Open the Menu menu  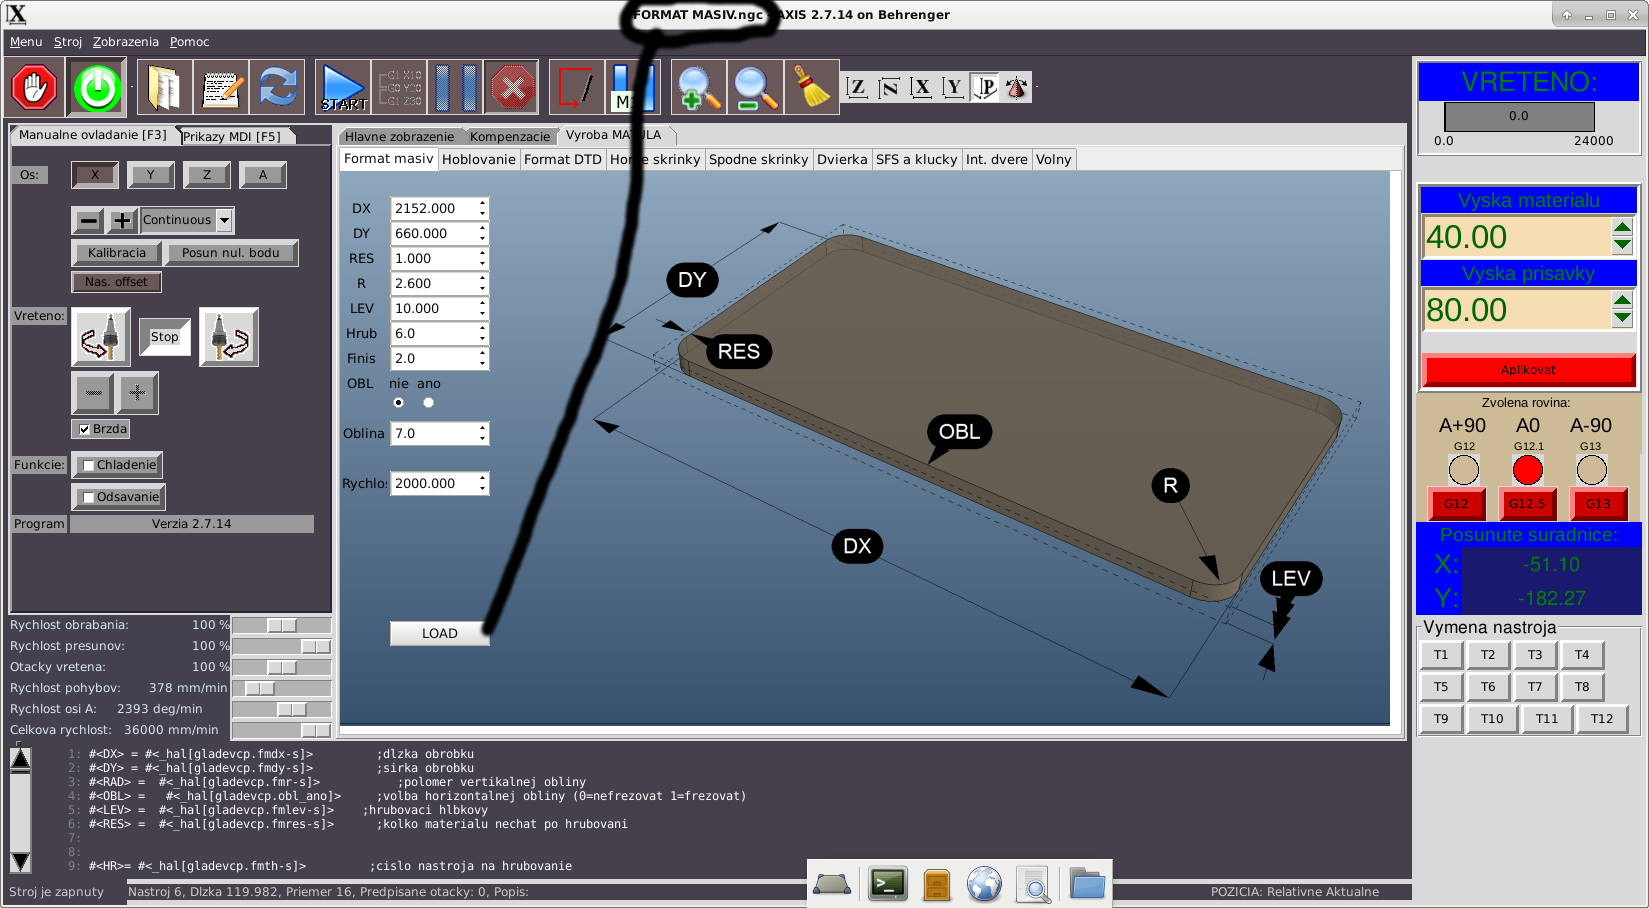tap(26, 42)
